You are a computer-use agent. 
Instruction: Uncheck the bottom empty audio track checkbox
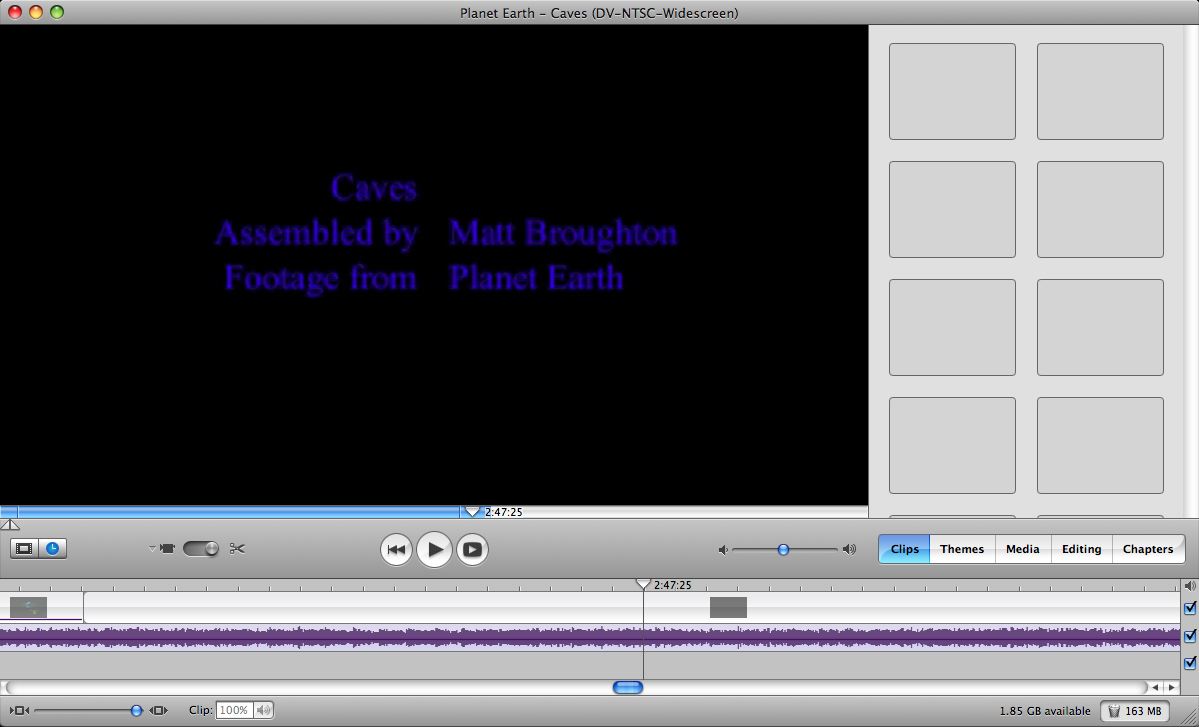[1190, 663]
